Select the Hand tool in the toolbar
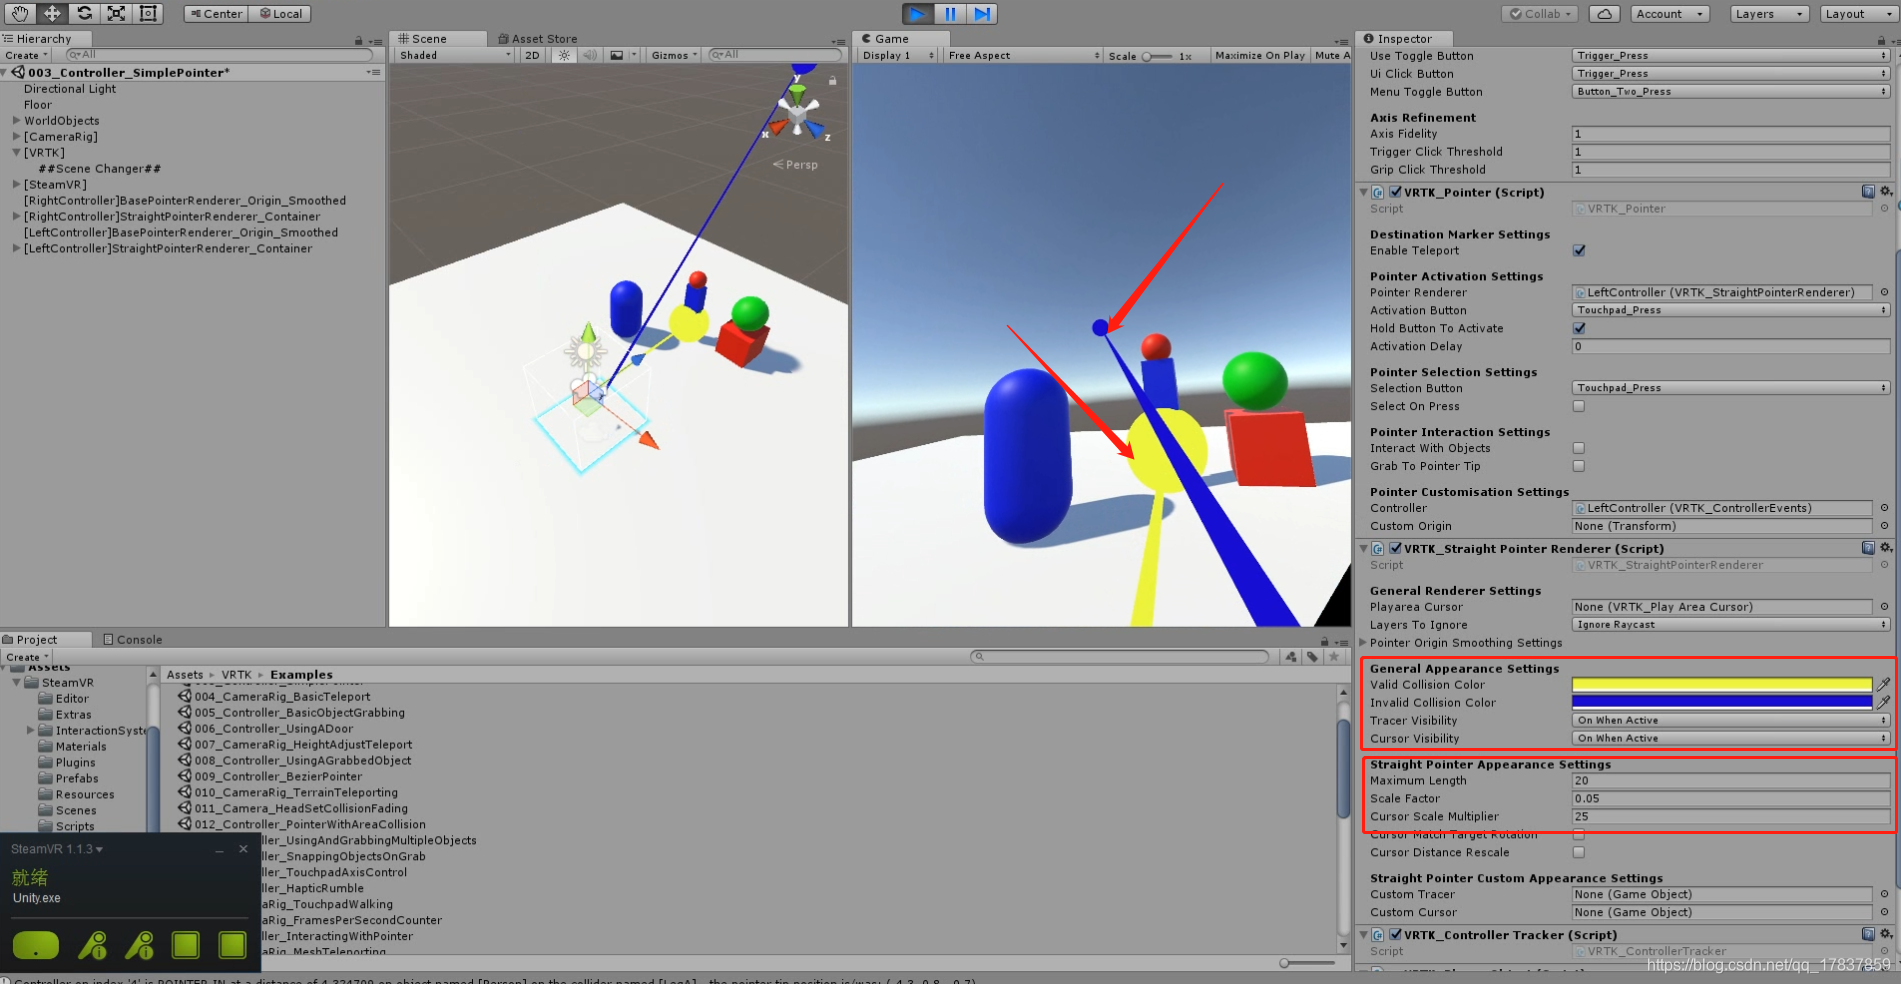The width and height of the screenshot is (1901, 984). pyautogui.click(x=21, y=13)
